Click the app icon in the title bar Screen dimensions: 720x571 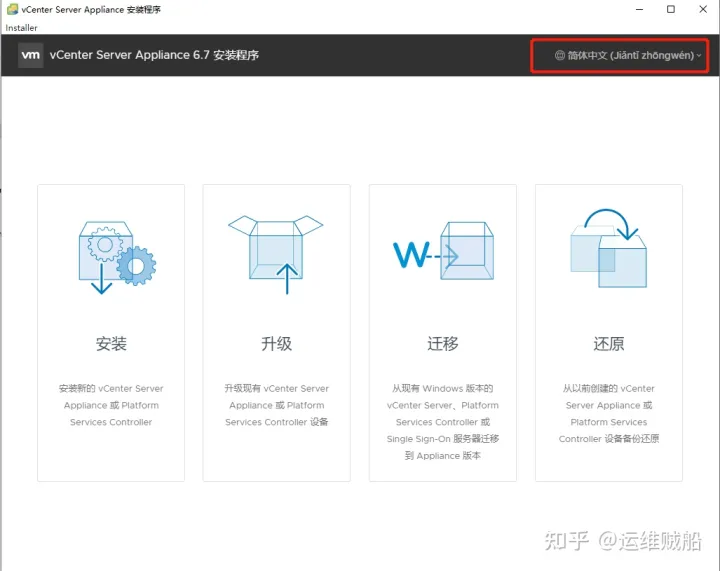coord(12,9)
